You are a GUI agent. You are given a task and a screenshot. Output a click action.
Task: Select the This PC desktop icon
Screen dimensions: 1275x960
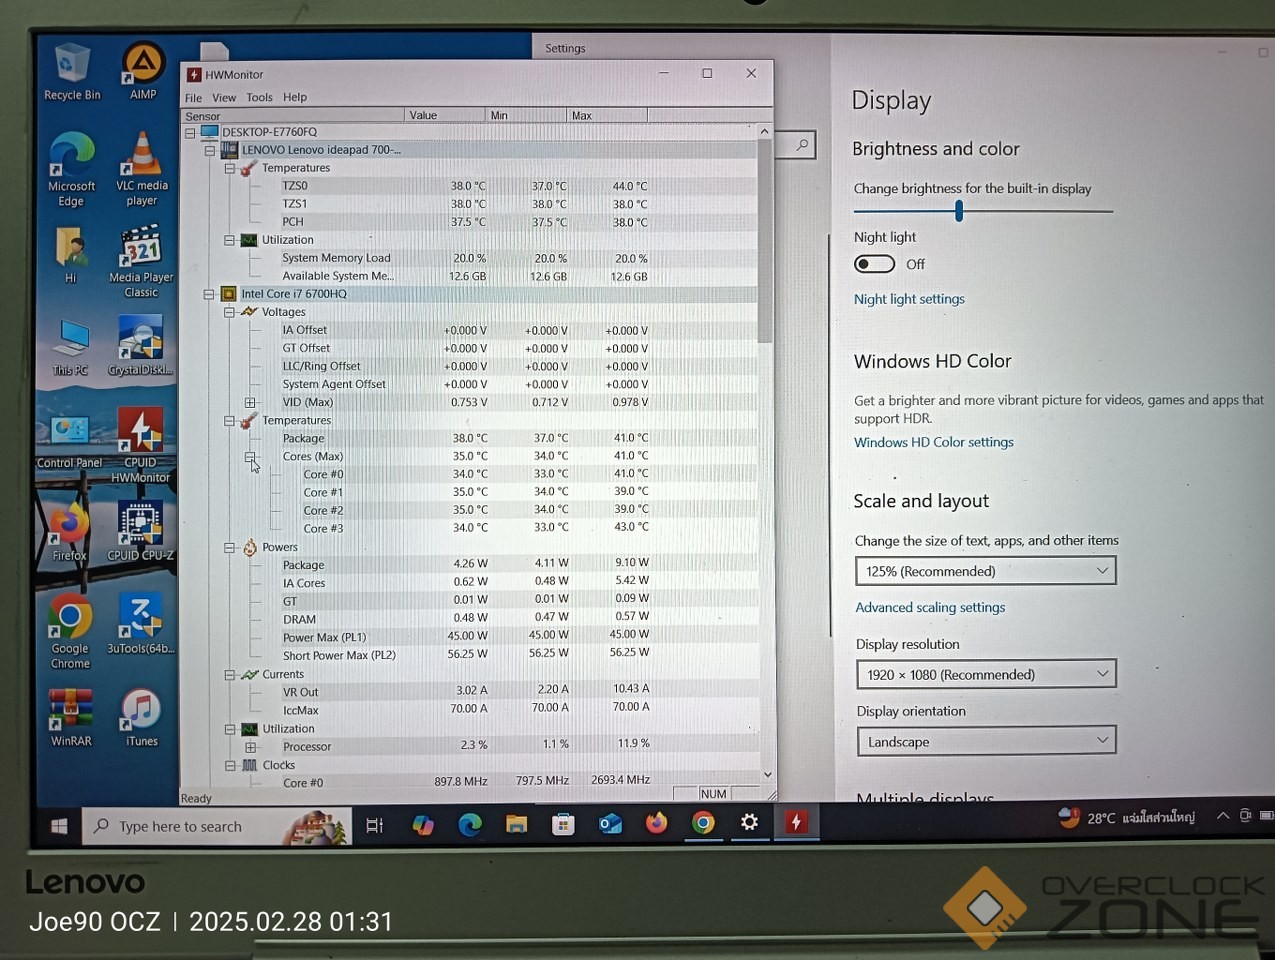[x=70, y=347]
